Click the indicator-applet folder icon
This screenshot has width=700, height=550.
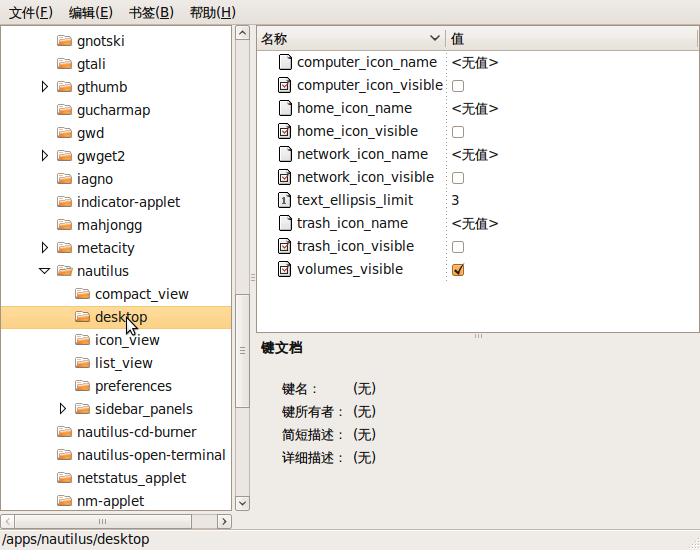tap(65, 202)
